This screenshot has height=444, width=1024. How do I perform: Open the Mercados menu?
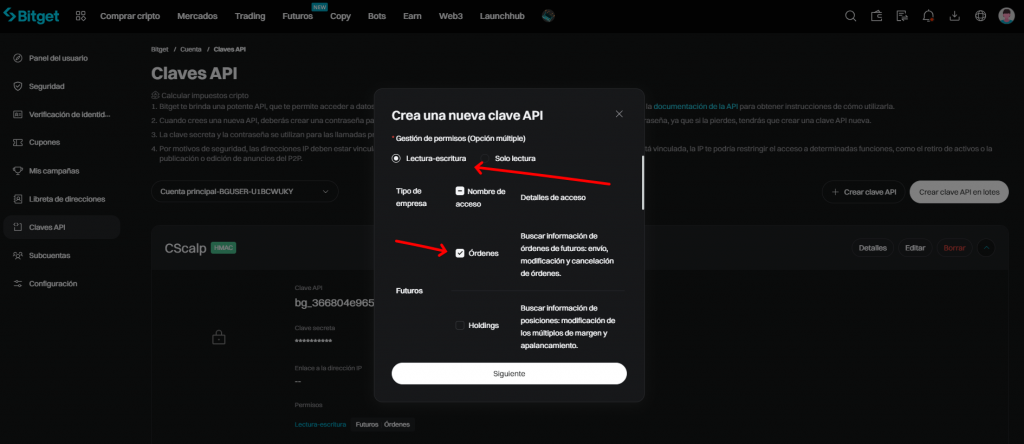pos(198,16)
